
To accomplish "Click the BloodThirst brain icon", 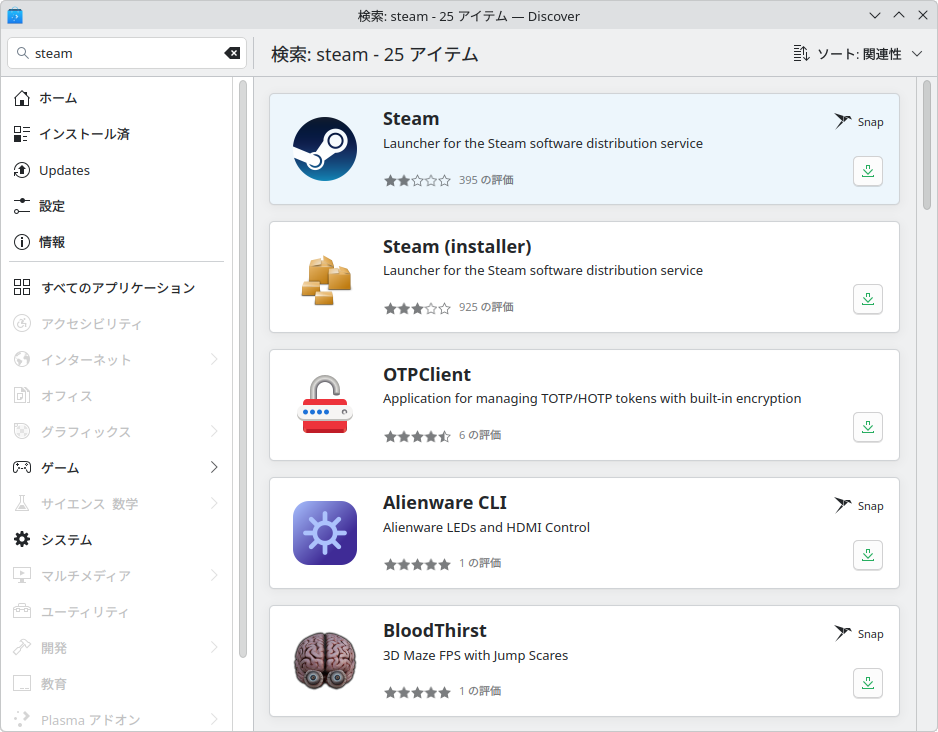I will click(x=325, y=661).
